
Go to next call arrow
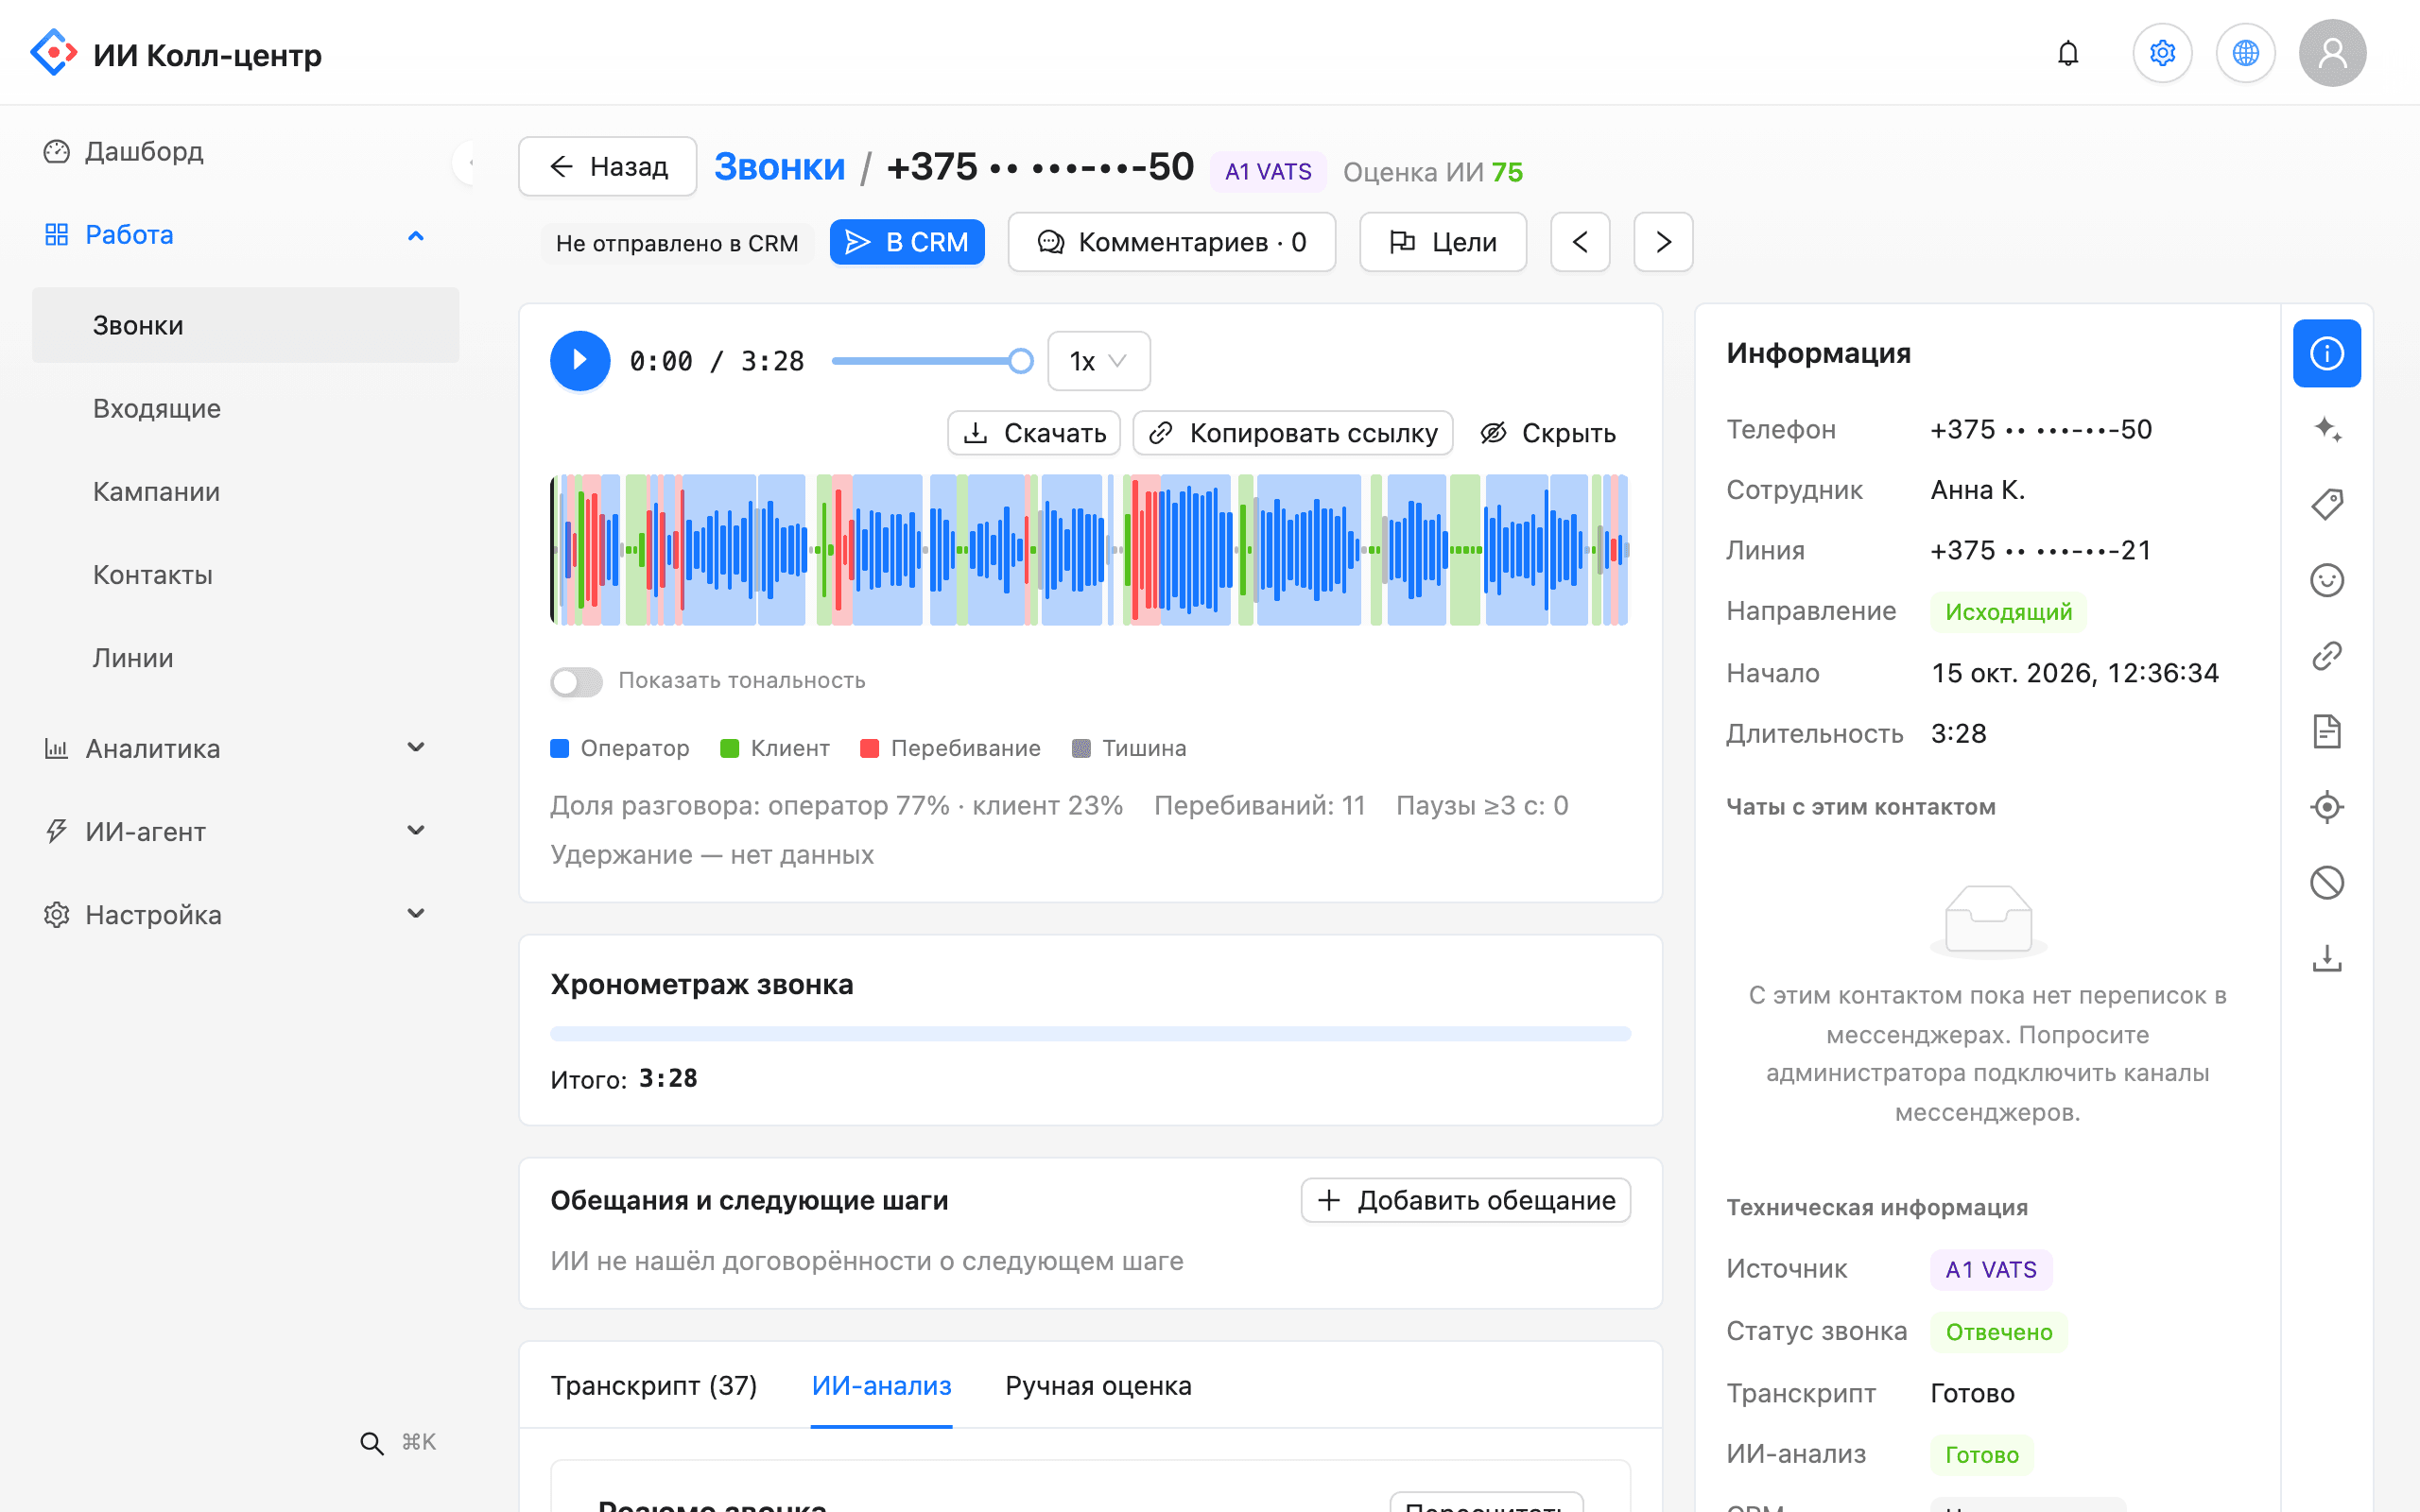click(x=1663, y=242)
